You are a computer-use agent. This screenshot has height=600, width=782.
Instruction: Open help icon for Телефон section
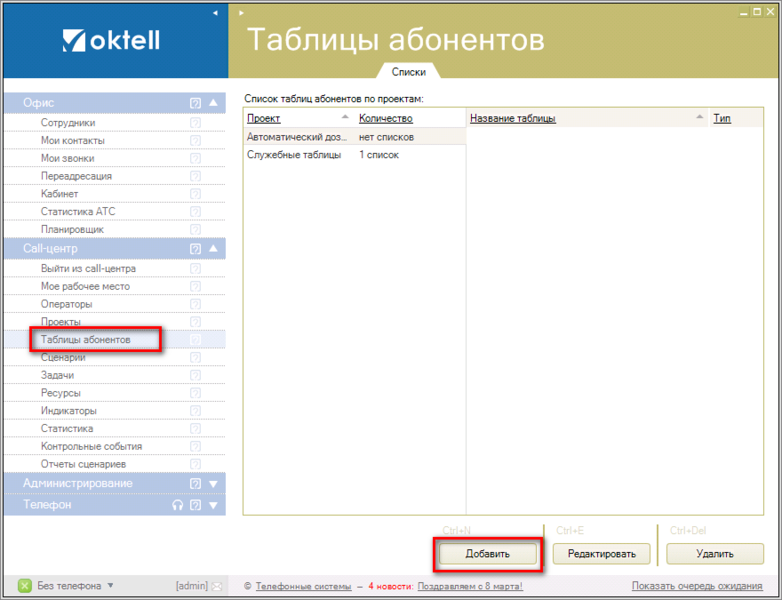point(196,505)
